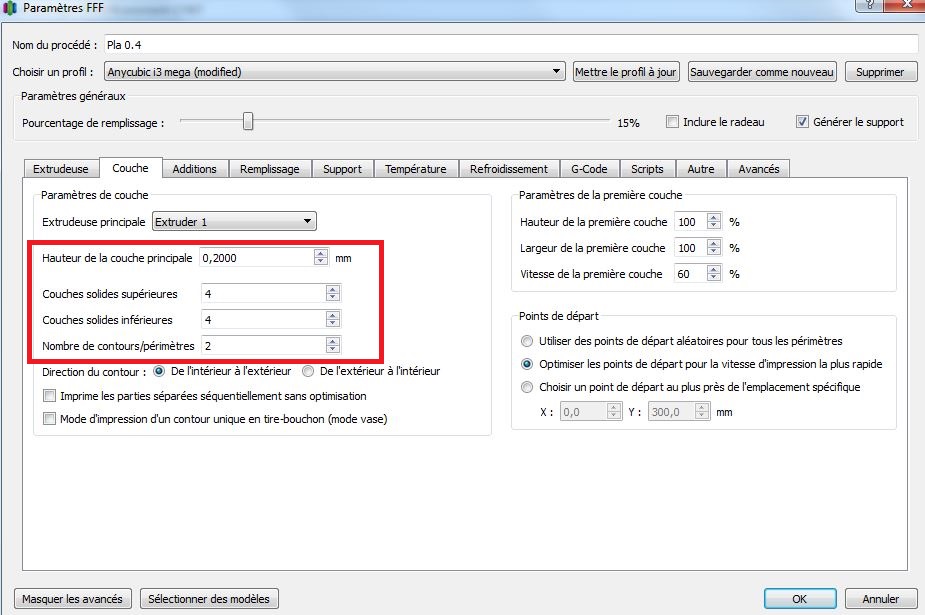Viewport: 925px width, 615px height.
Task: Toggle Inclure le radeau checkbox
Action: 672,121
